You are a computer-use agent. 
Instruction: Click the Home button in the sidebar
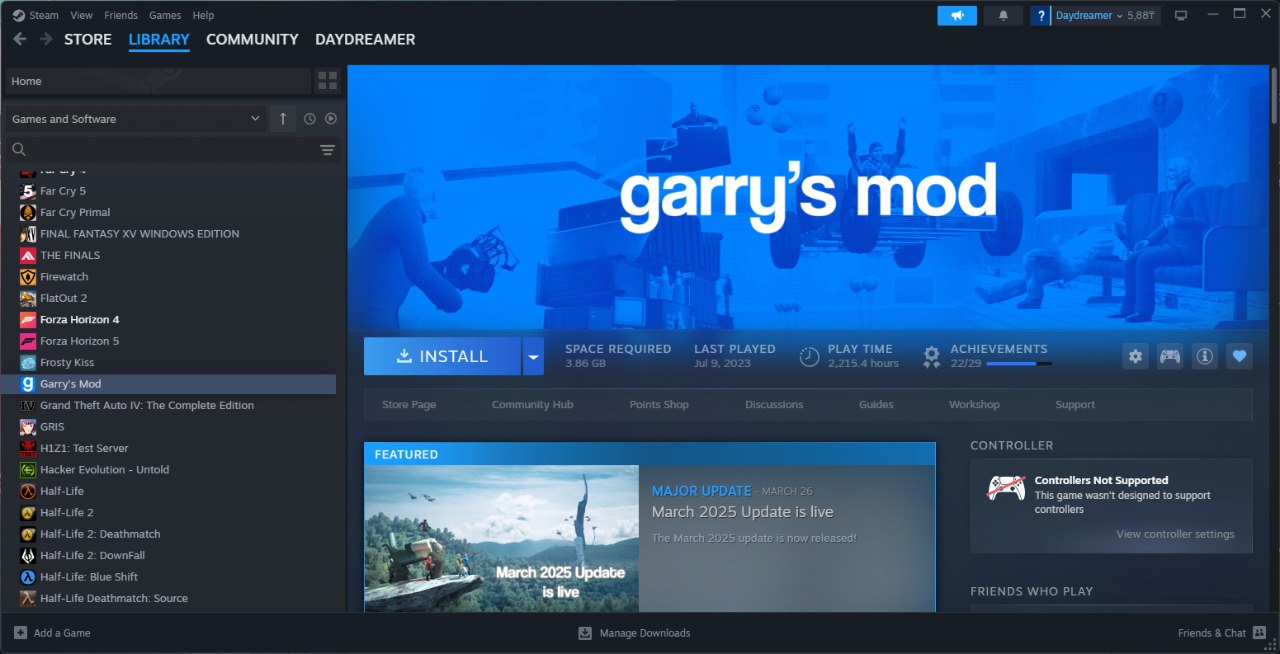pos(158,81)
